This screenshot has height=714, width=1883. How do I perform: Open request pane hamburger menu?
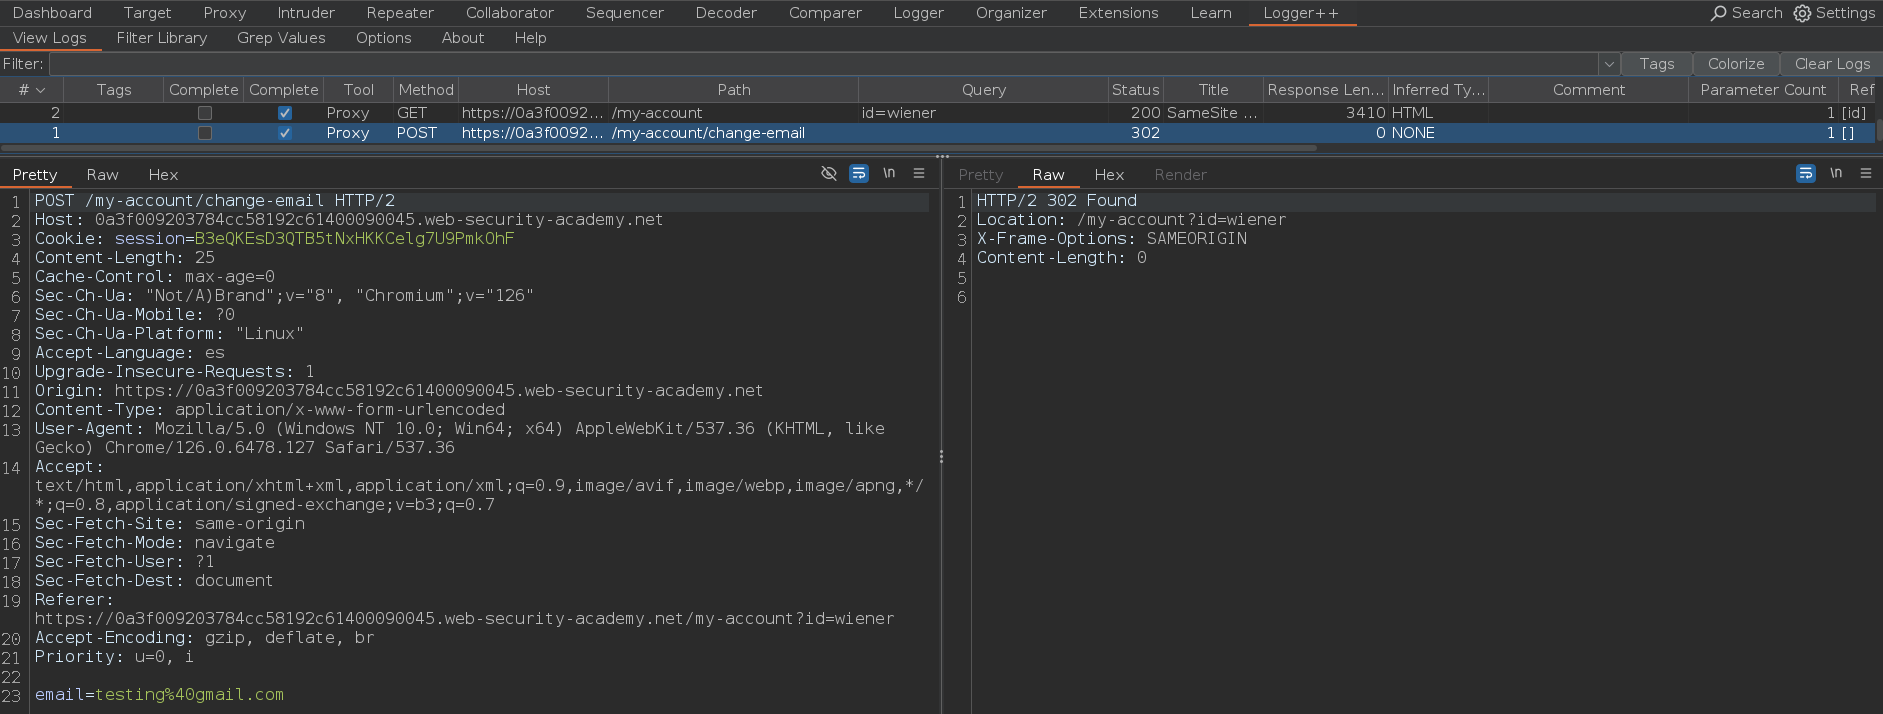(919, 173)
